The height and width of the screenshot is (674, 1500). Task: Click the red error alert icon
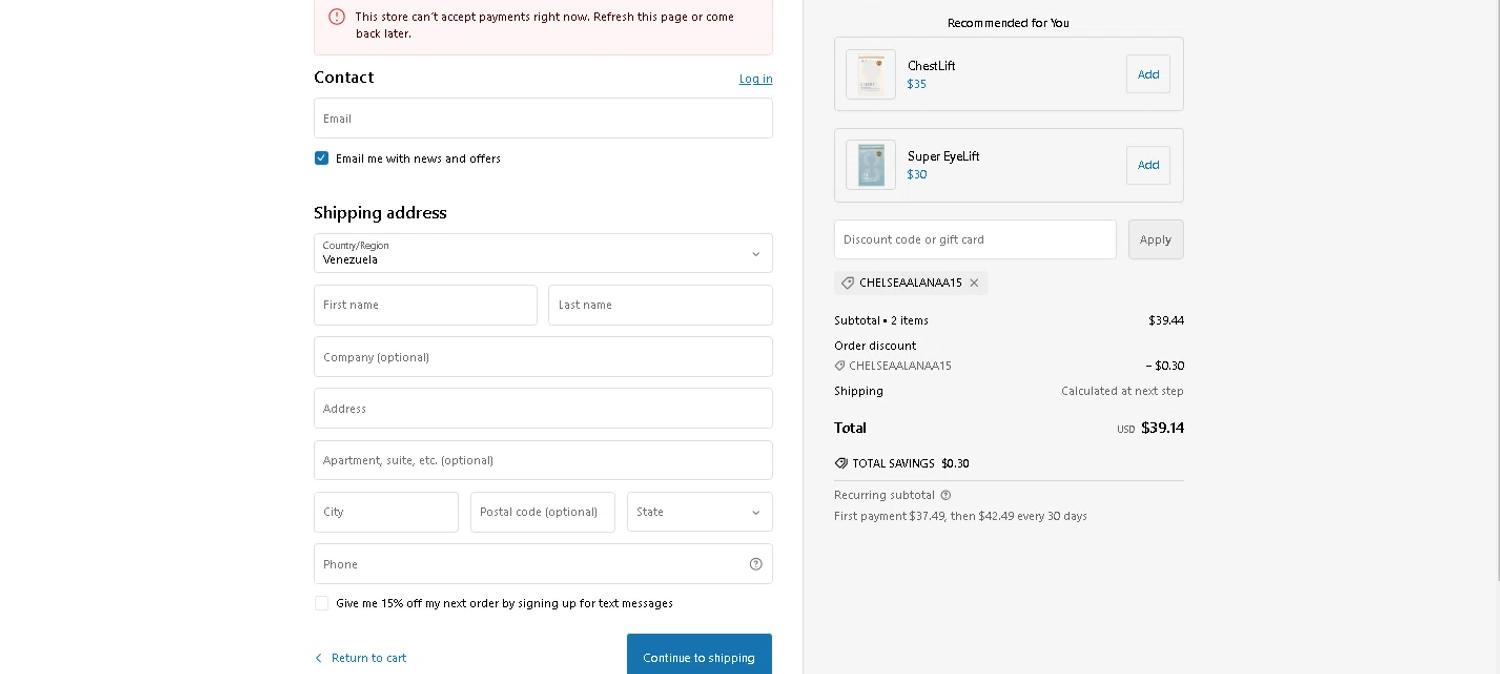[x=337, y=16]
